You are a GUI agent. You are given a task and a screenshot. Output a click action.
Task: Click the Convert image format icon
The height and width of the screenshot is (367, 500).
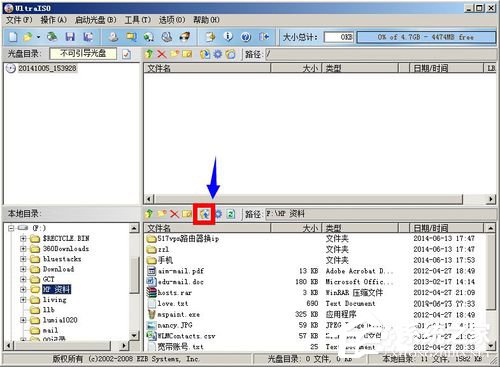click(148, 37)
